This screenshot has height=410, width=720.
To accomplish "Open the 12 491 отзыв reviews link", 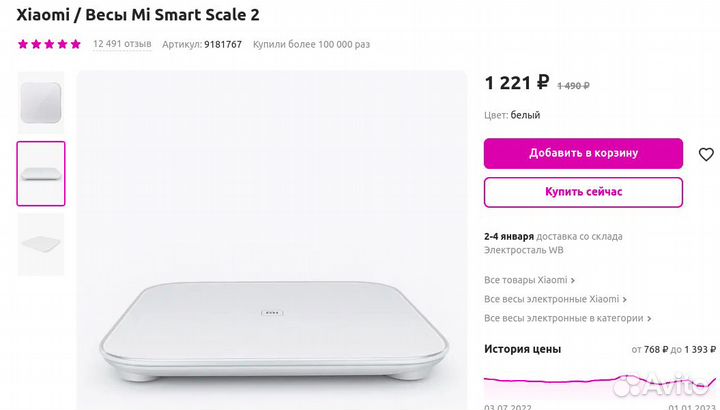I will pyautogui.click(x=122, y=44).
